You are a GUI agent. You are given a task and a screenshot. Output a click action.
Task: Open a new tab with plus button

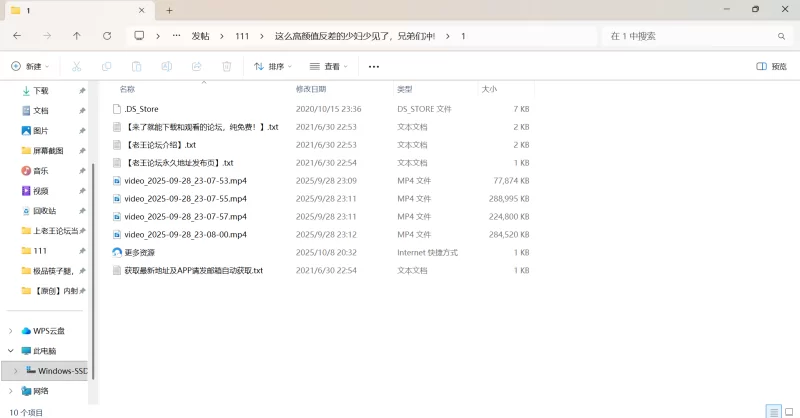170,10
